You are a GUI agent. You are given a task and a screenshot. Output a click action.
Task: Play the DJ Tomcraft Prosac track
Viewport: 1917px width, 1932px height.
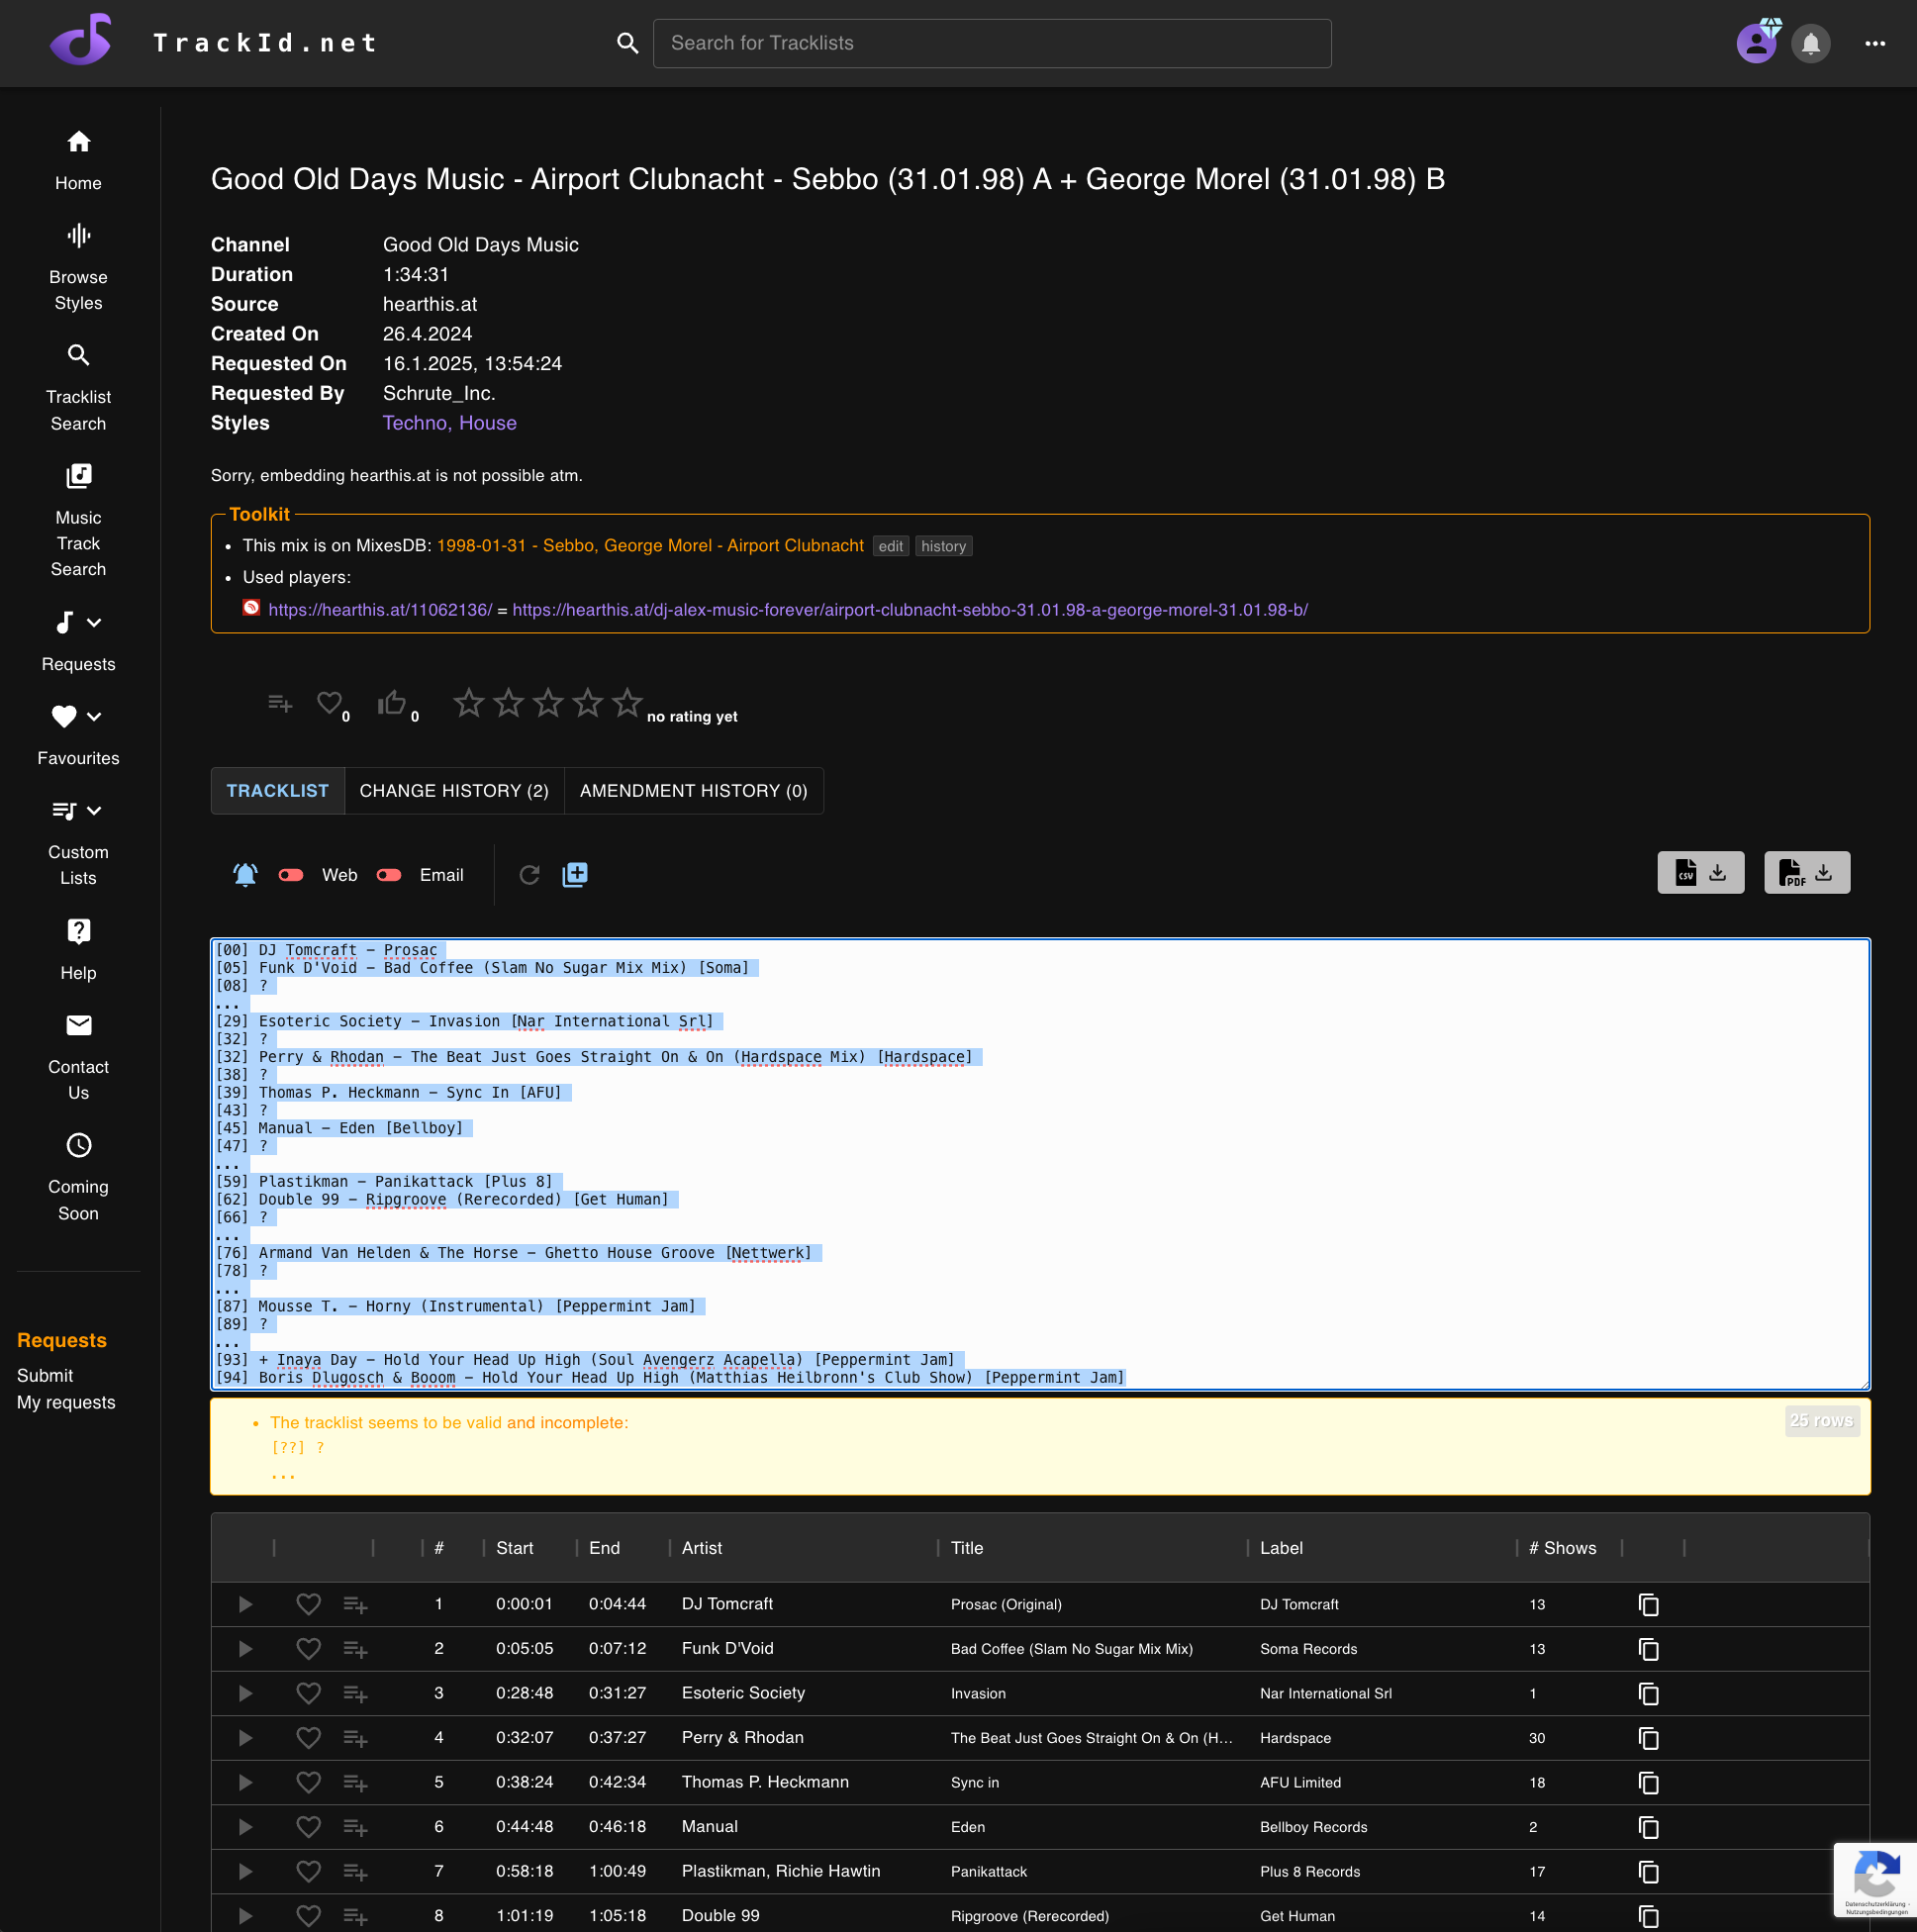(245, 1604)
